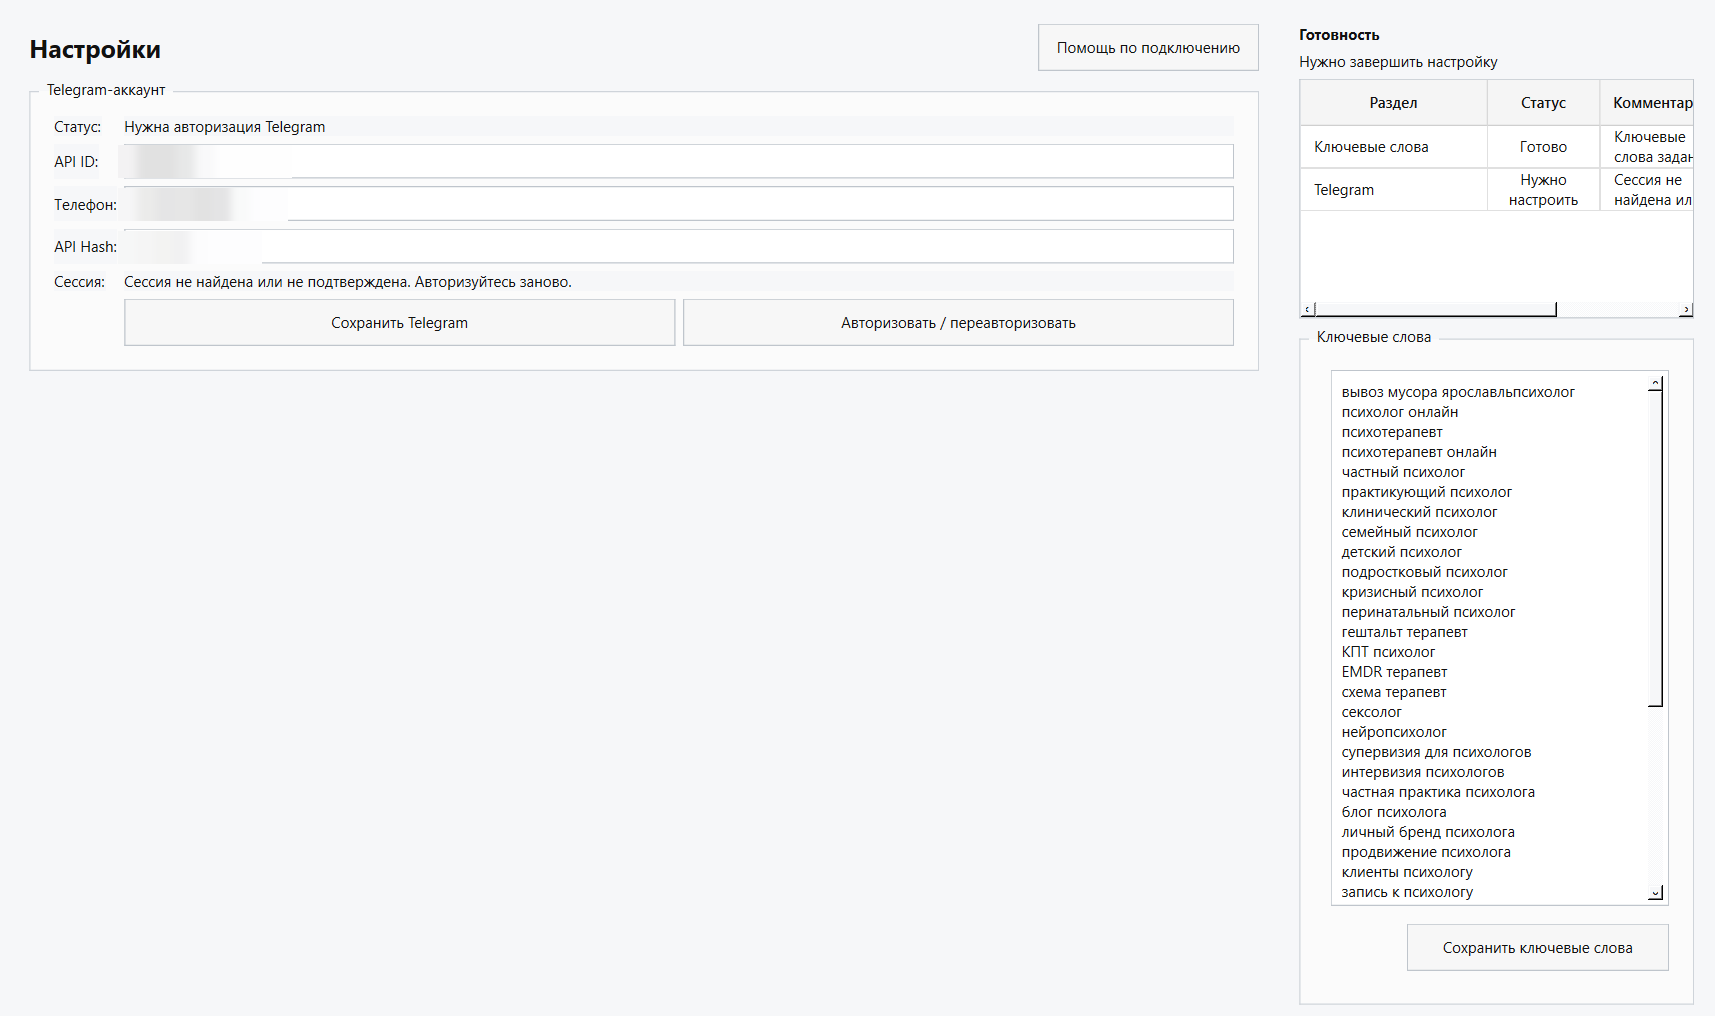The height and width of the screenshot is (1016, 1715).
Task: Place cursor on "вывоз мусора ярославльпсихолог" line
Action: (1458, 392)
